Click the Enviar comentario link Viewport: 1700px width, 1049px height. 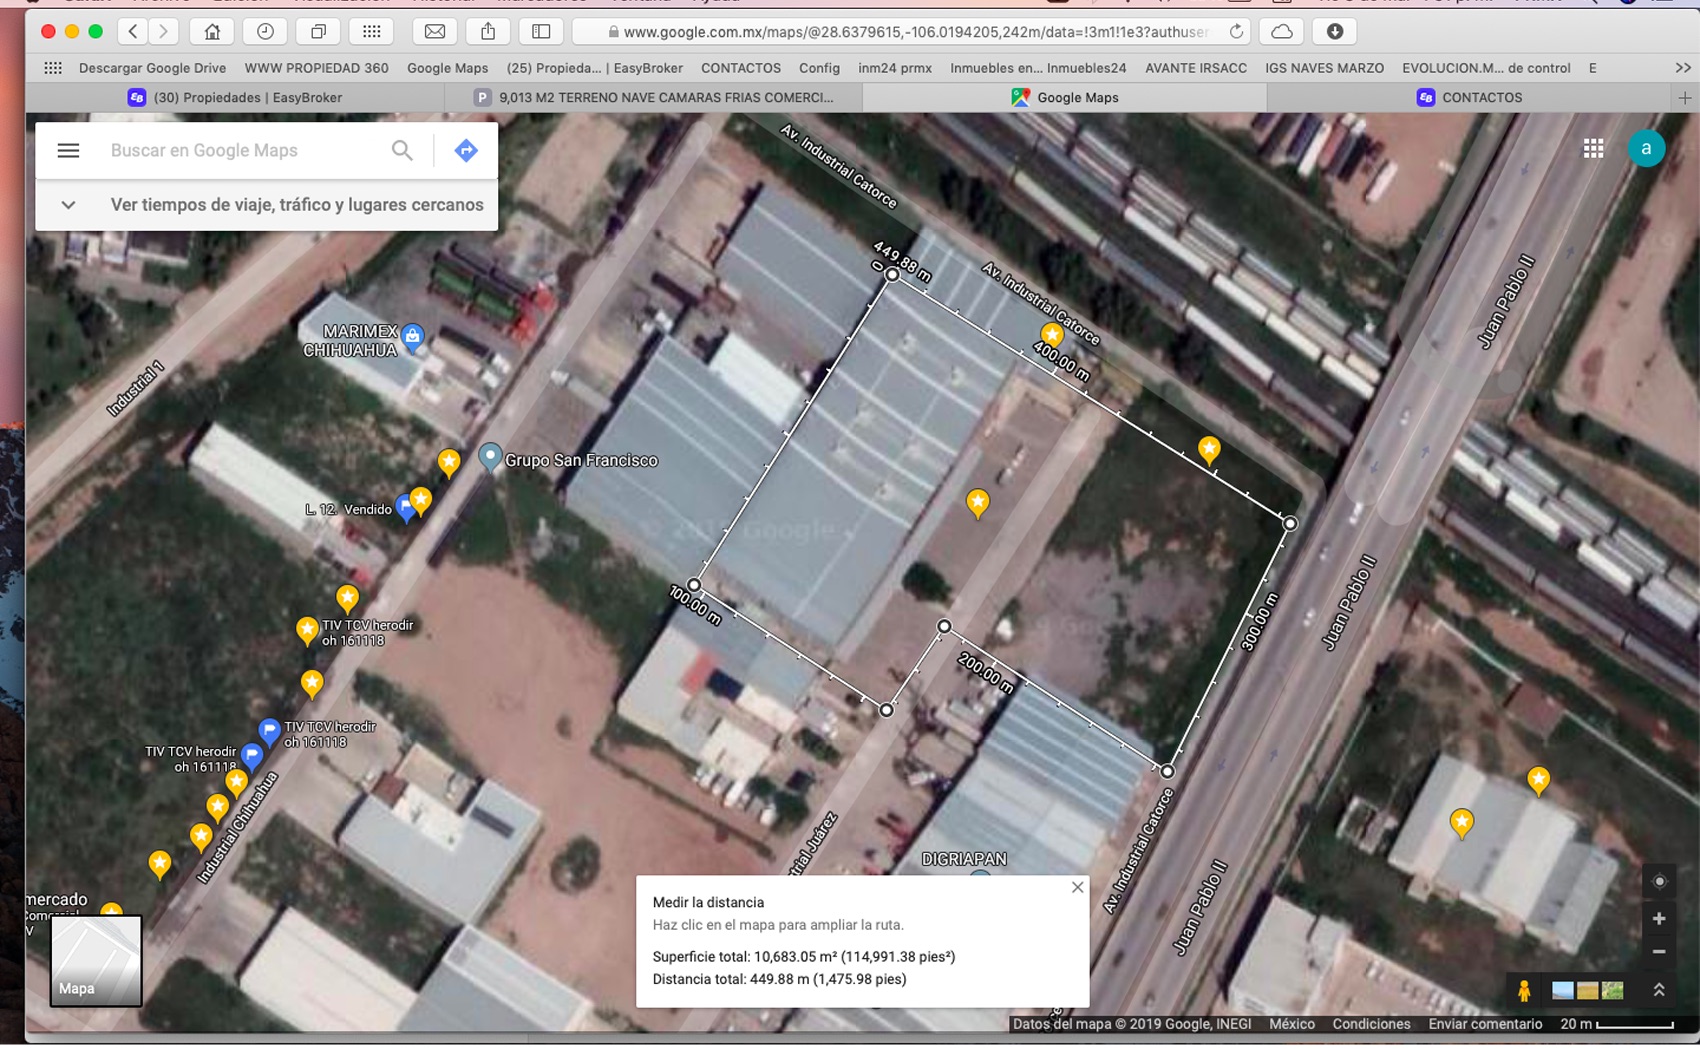(x=1485, y=1024)
